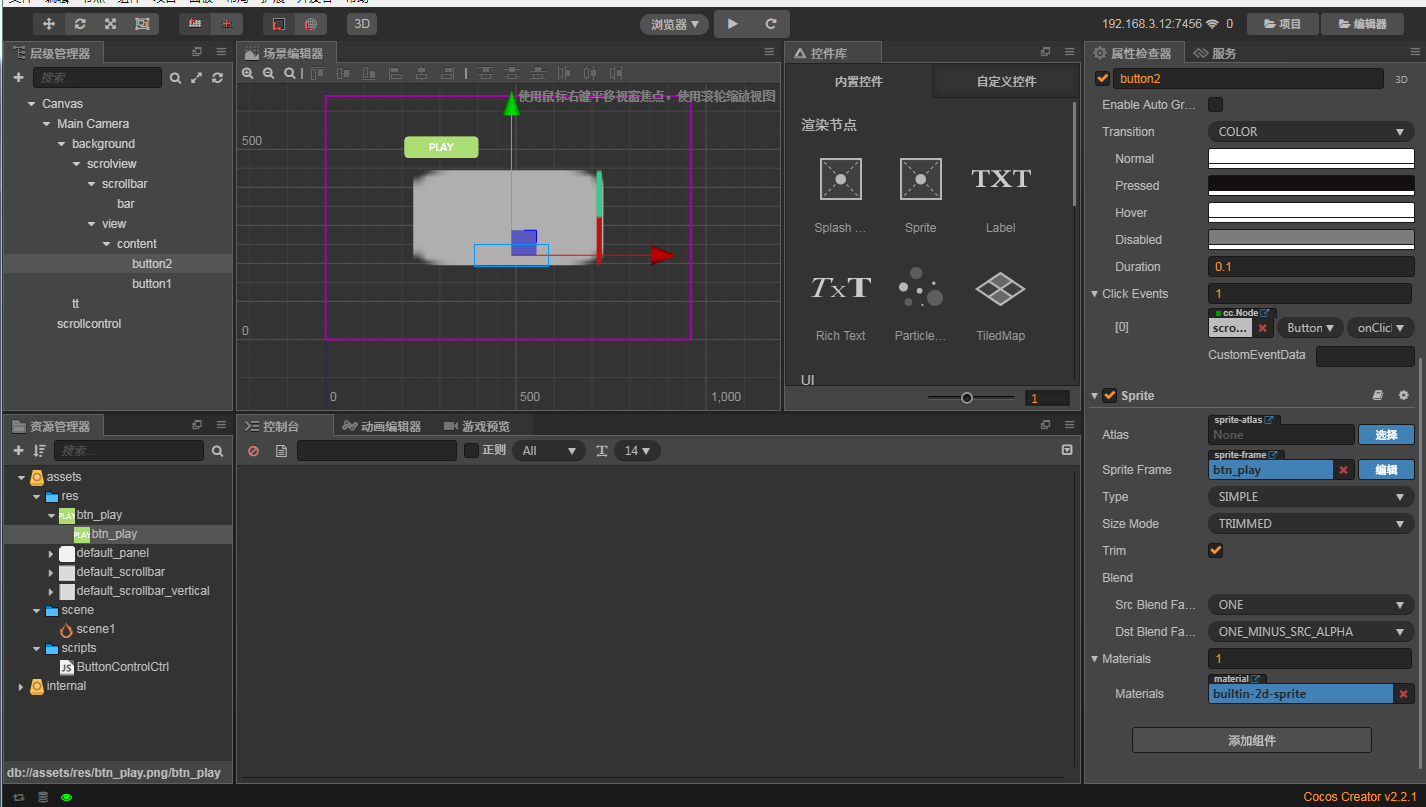Viewport: 1426px width, 807px height.
Task: Click the Sprite component settings gear
Action: tap(1403, 396)
